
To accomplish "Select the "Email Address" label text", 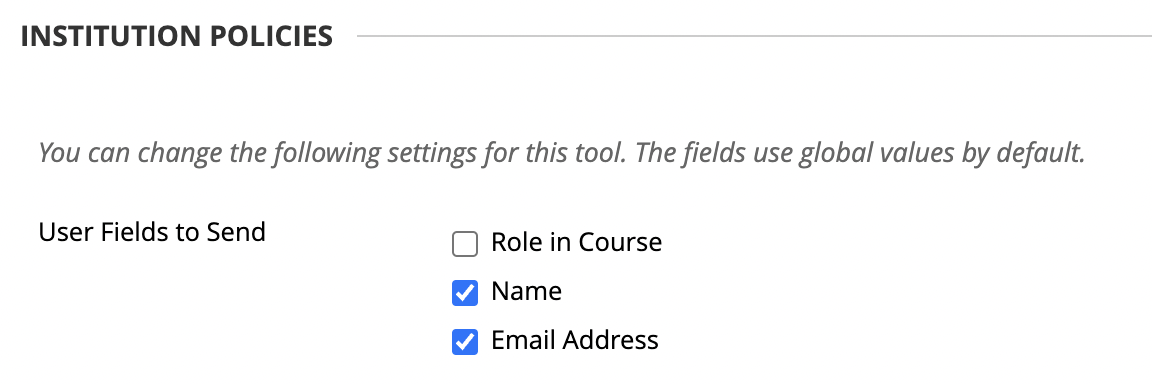I will [575, 340].
